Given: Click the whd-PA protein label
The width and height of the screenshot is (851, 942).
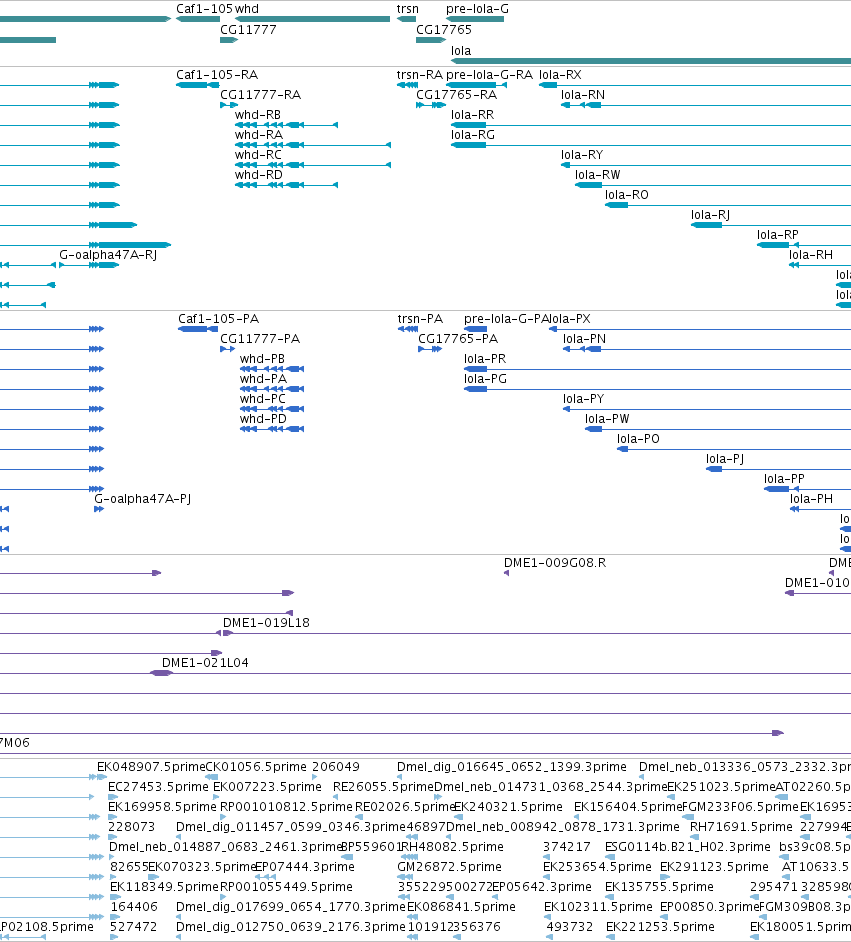Looking at the screenshot, I should click(x=263, y=378).
